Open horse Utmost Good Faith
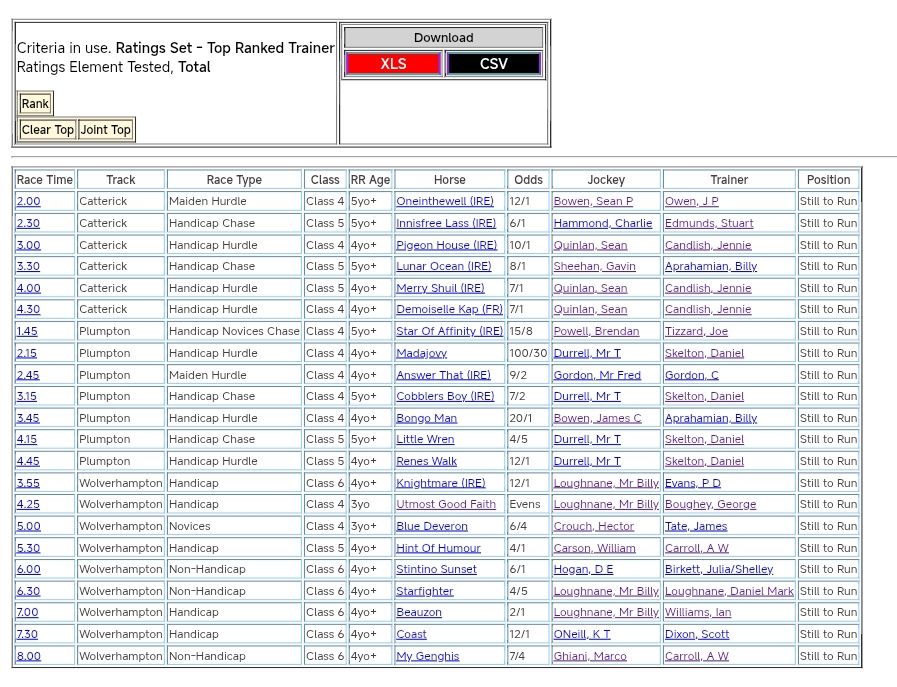The image size is (897, 687). 445,505
